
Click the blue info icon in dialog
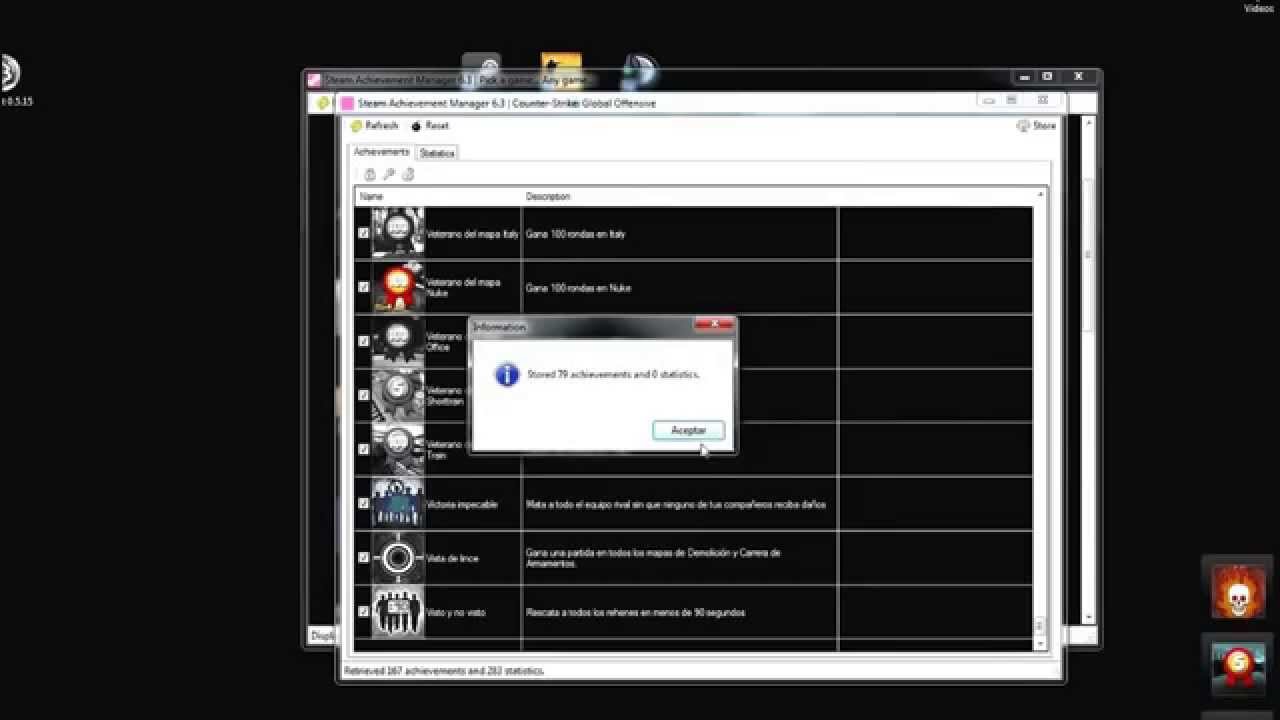point(507,375)
